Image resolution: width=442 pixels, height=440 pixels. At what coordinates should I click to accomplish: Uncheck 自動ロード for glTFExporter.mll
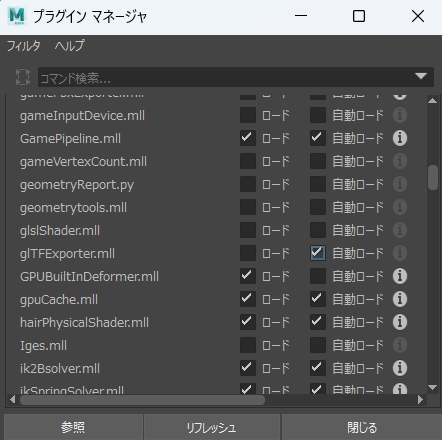318,253
